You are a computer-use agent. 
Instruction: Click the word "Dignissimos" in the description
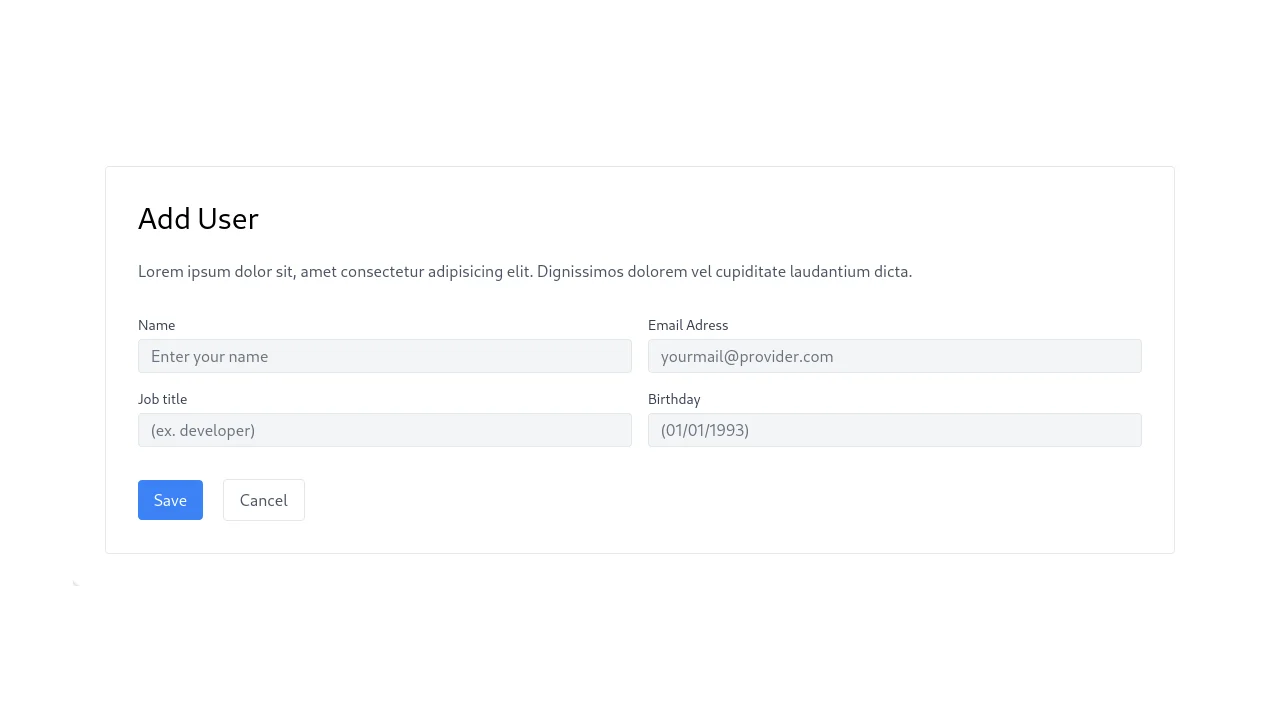pos(580,271)
